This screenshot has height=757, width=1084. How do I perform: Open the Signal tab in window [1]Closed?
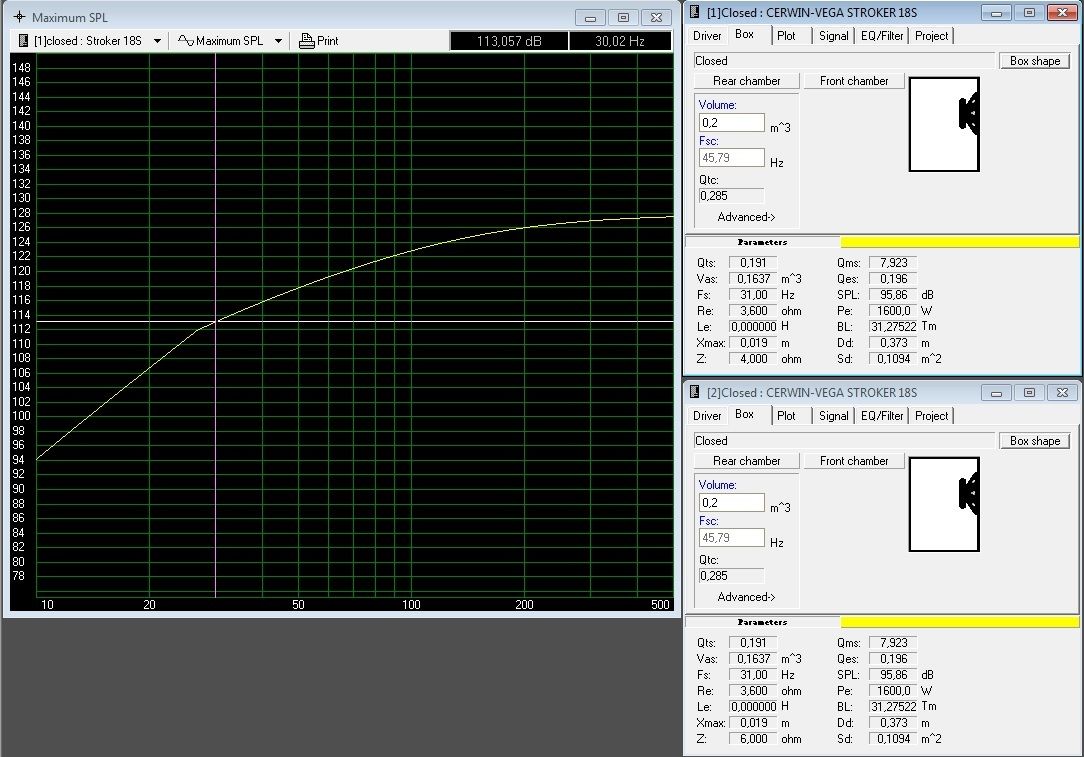pyautogui.click(x=833, y=36)
